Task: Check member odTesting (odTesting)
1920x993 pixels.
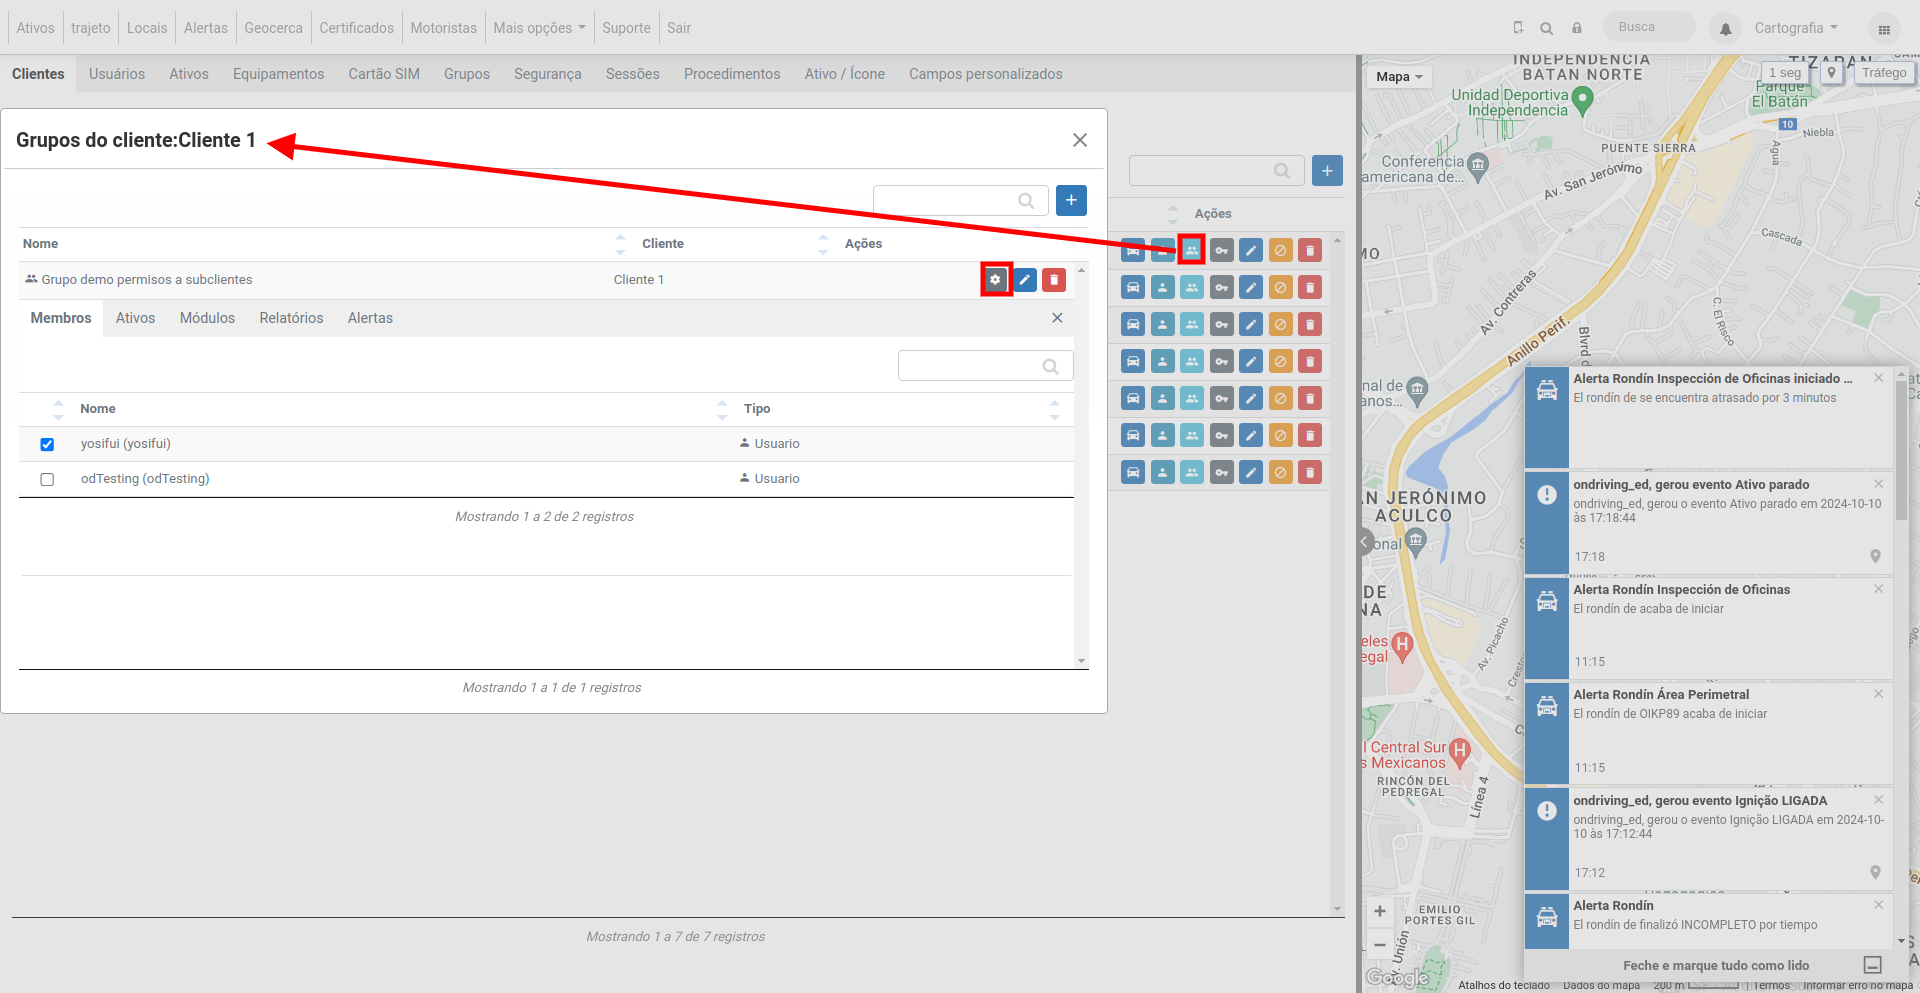Action: pos(47,479)
